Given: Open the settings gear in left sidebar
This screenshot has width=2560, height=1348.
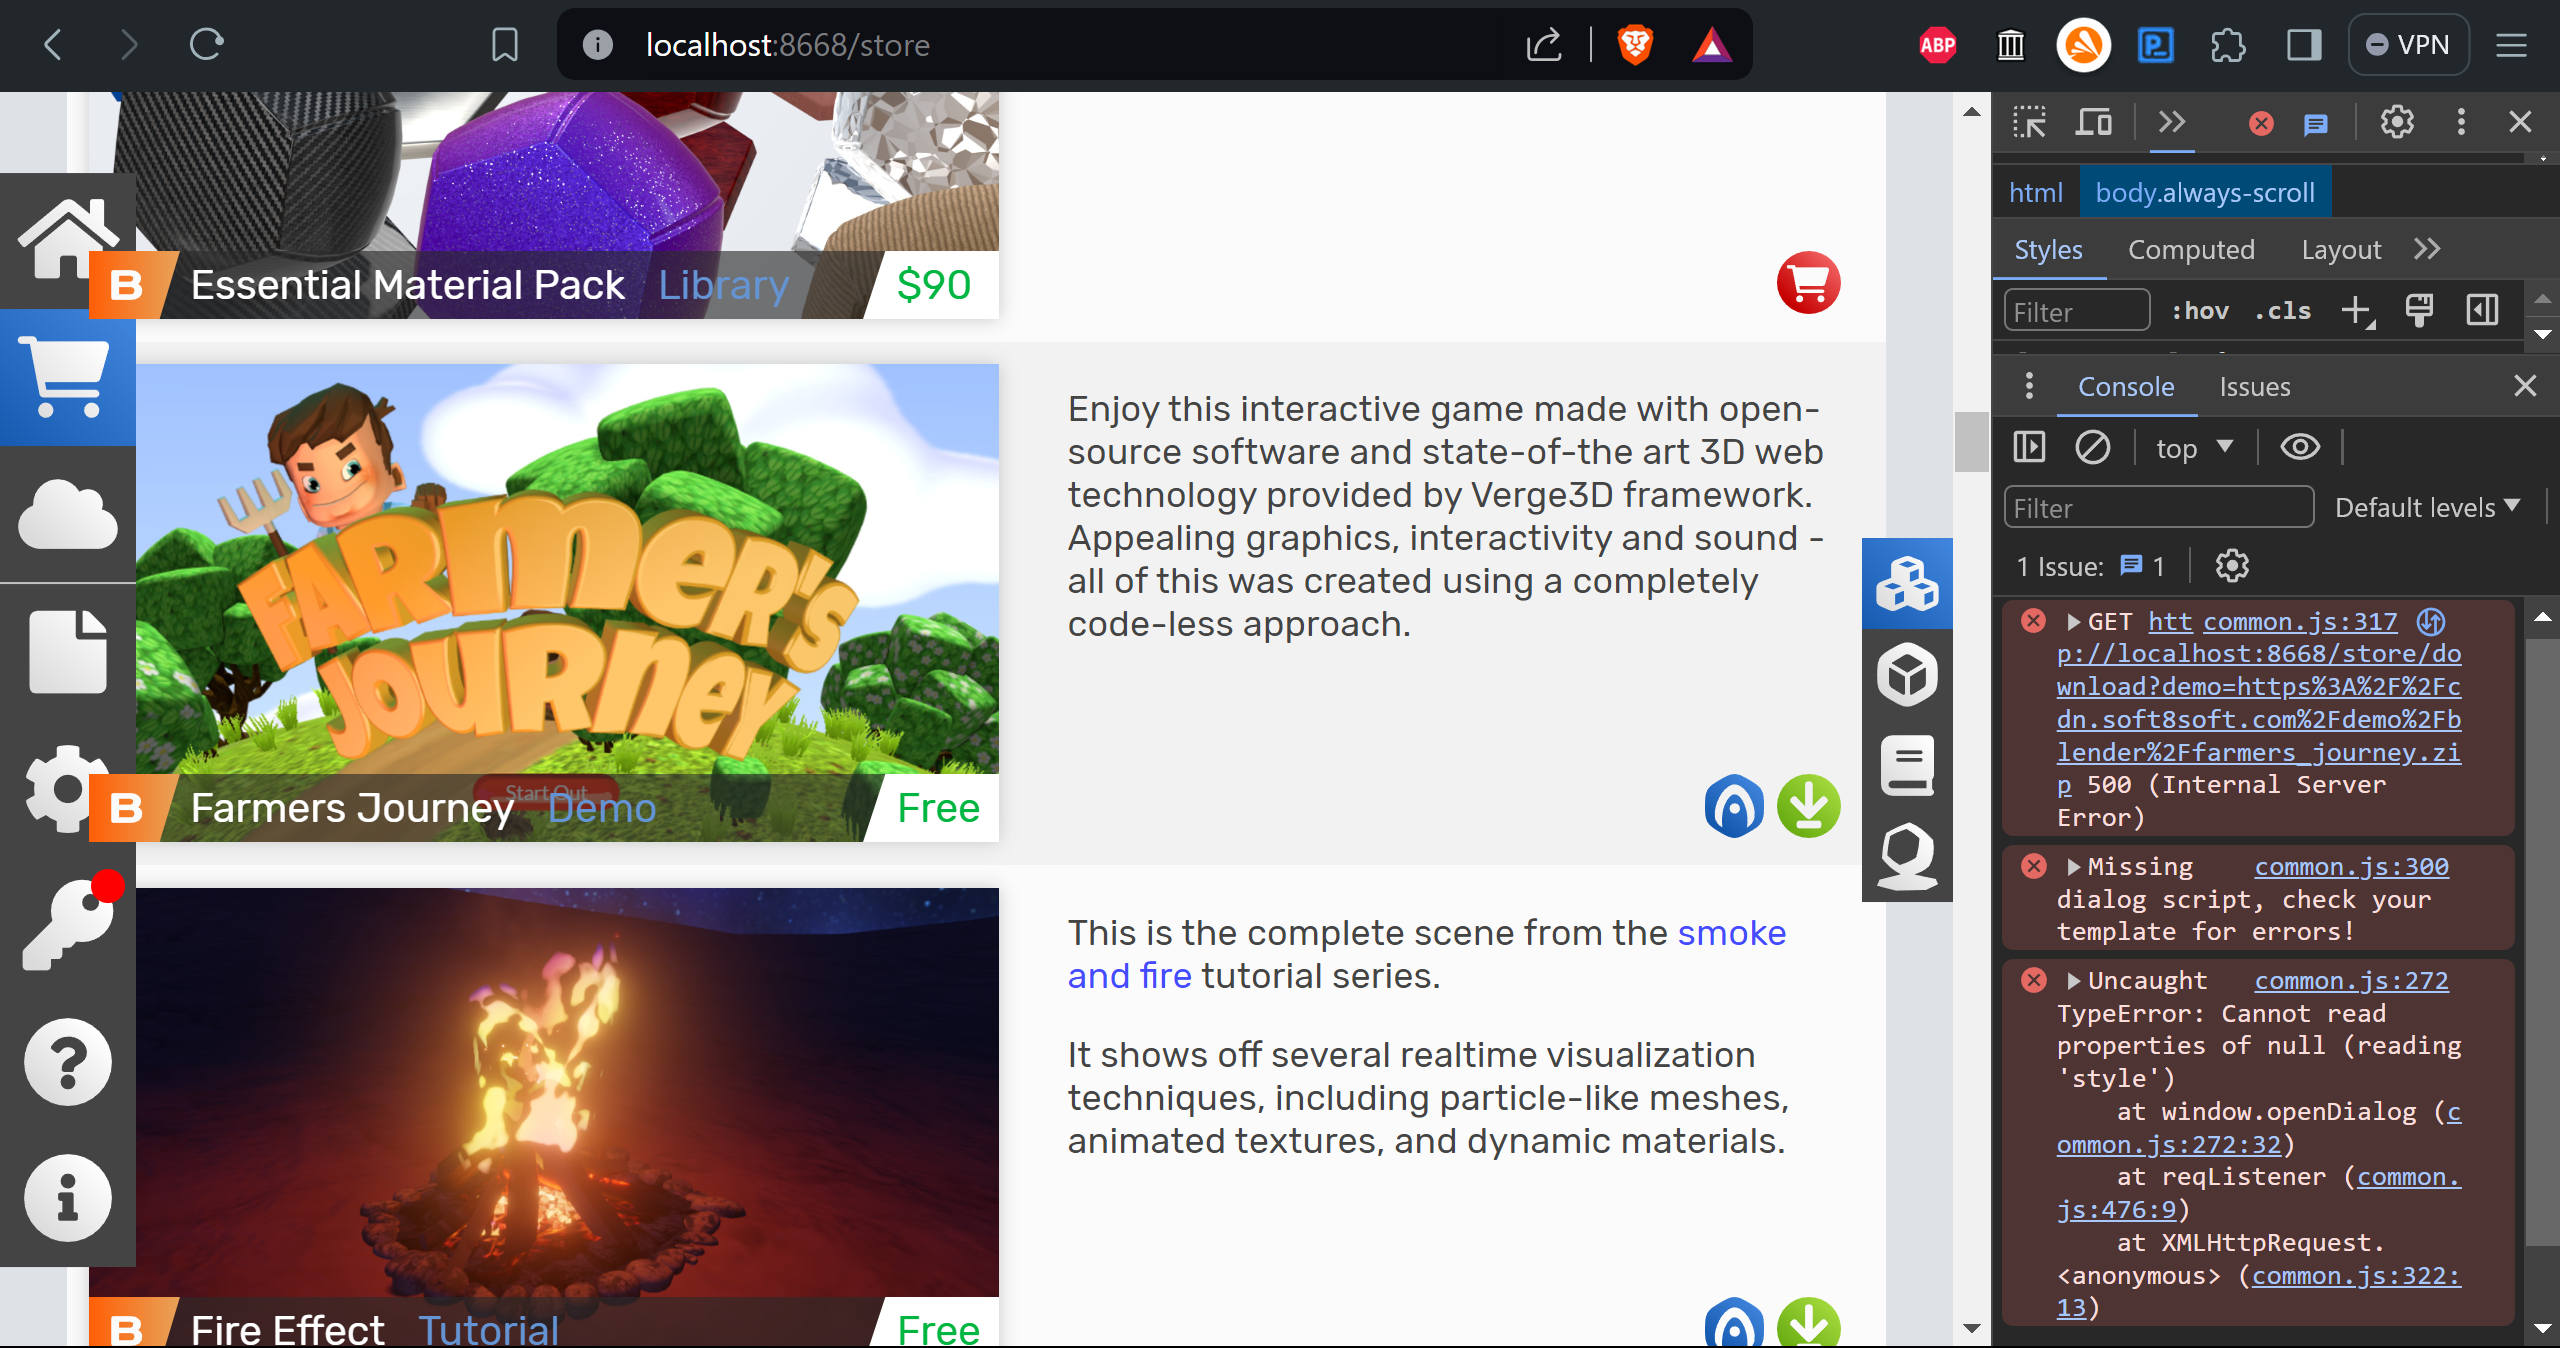Looking at the screenshot, I should 67,788.
